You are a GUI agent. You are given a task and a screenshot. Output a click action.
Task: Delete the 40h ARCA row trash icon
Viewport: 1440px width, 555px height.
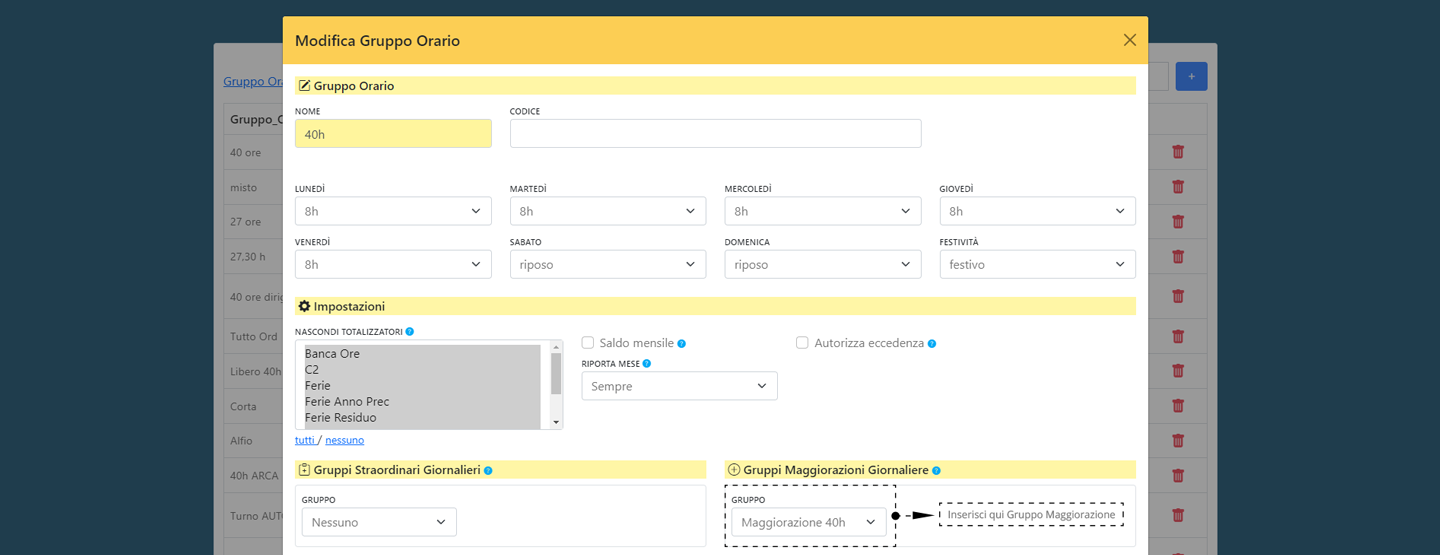pos(1178,475)
